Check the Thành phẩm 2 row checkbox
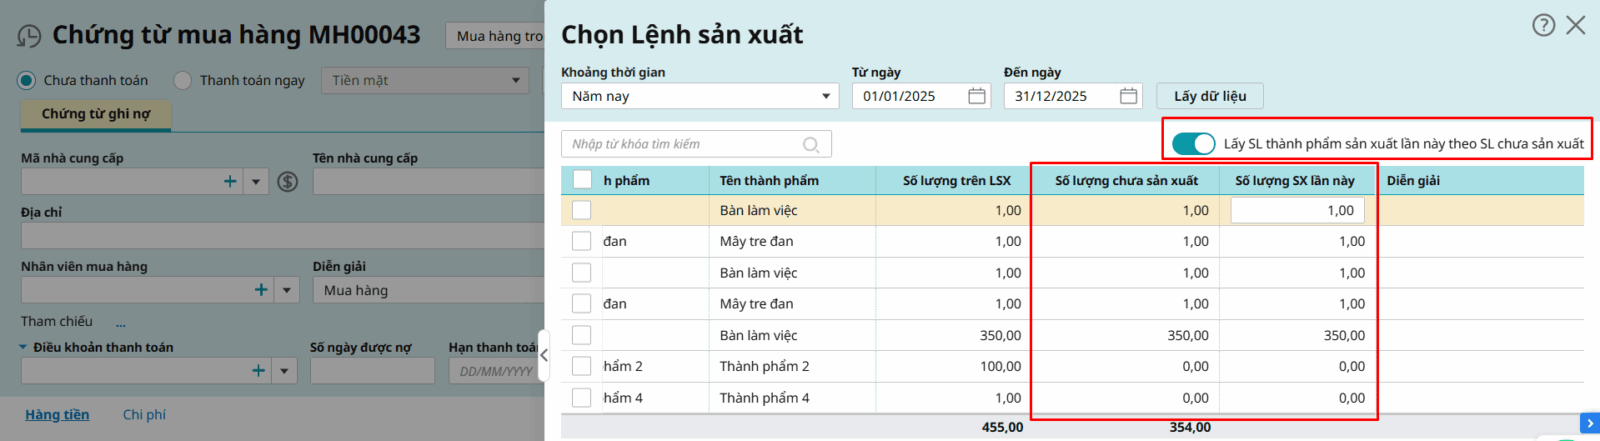Screen dimensions: 1600x441 (581, 366)
